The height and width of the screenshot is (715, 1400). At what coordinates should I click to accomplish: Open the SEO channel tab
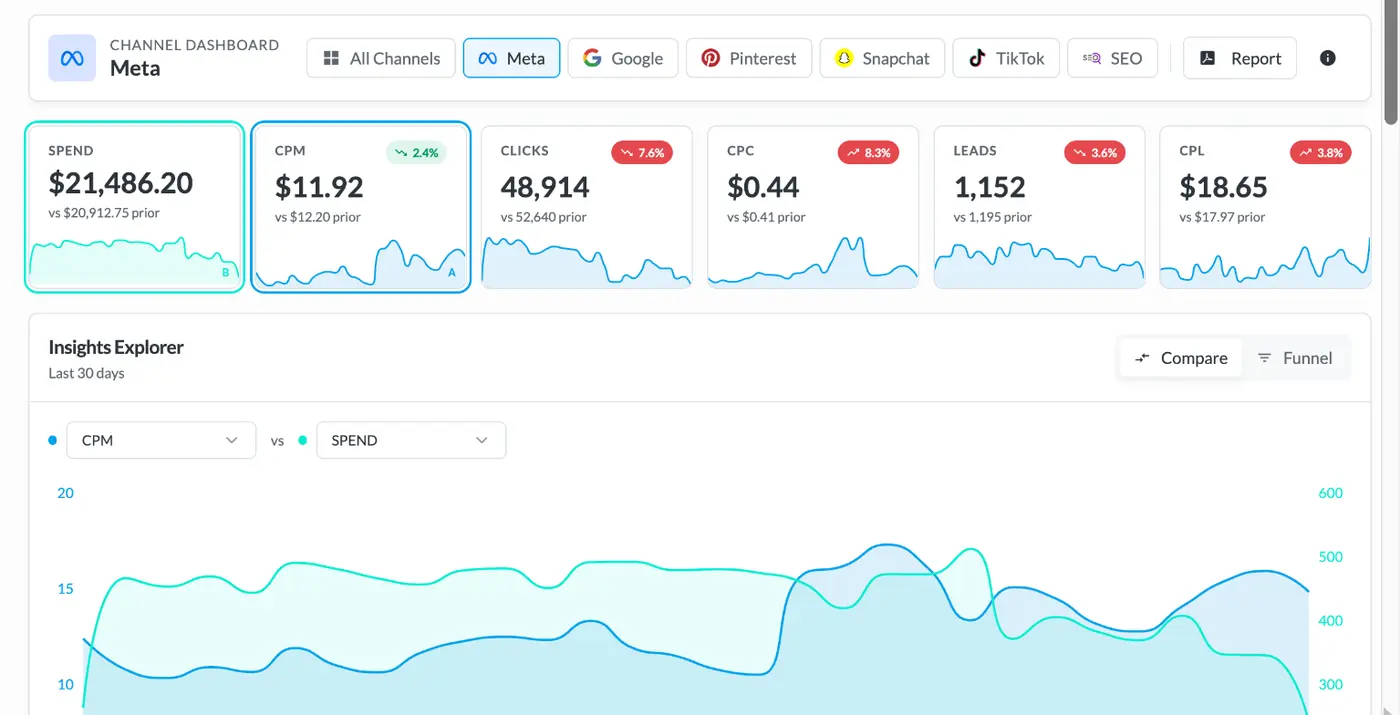pos(1112,58)
